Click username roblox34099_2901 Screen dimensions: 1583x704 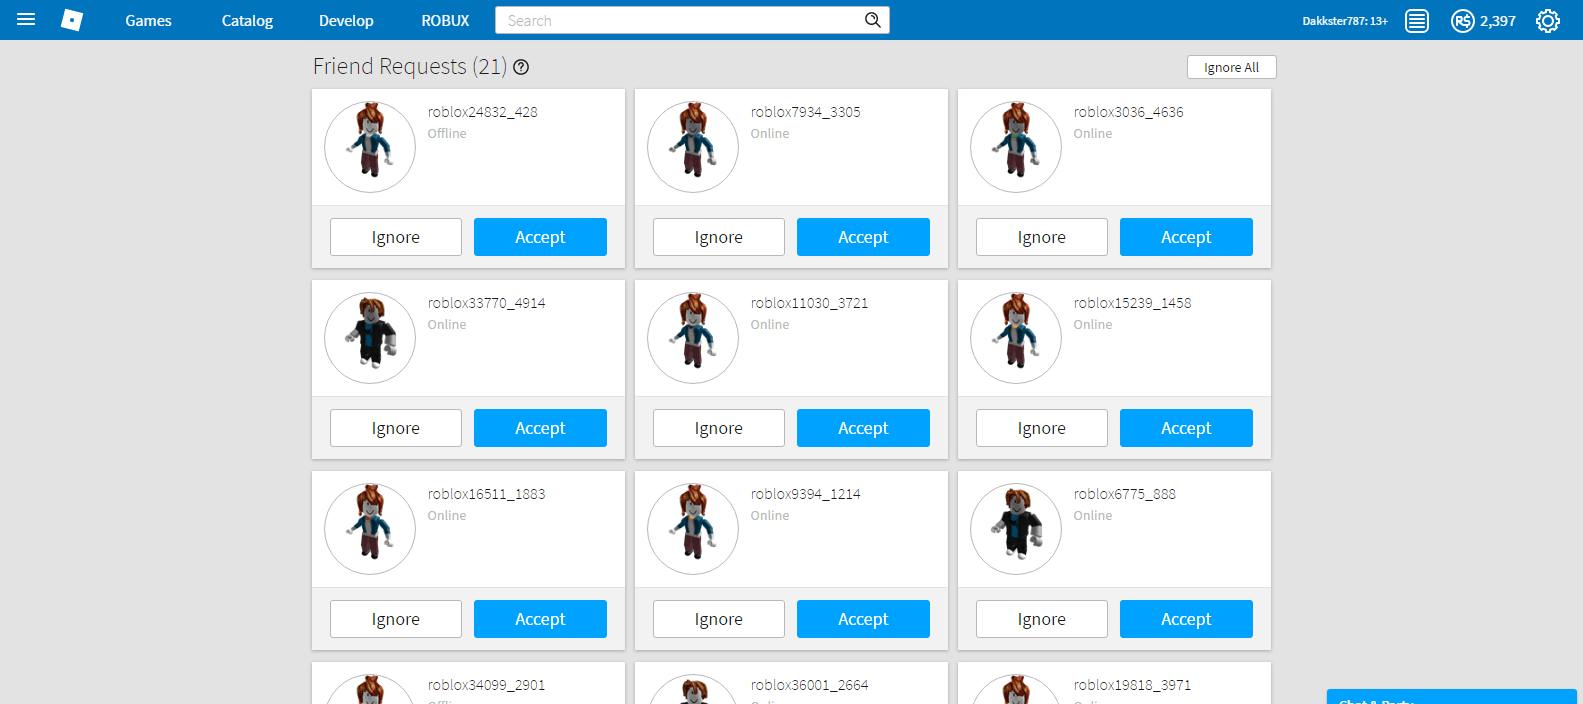[x=487, y=685]
